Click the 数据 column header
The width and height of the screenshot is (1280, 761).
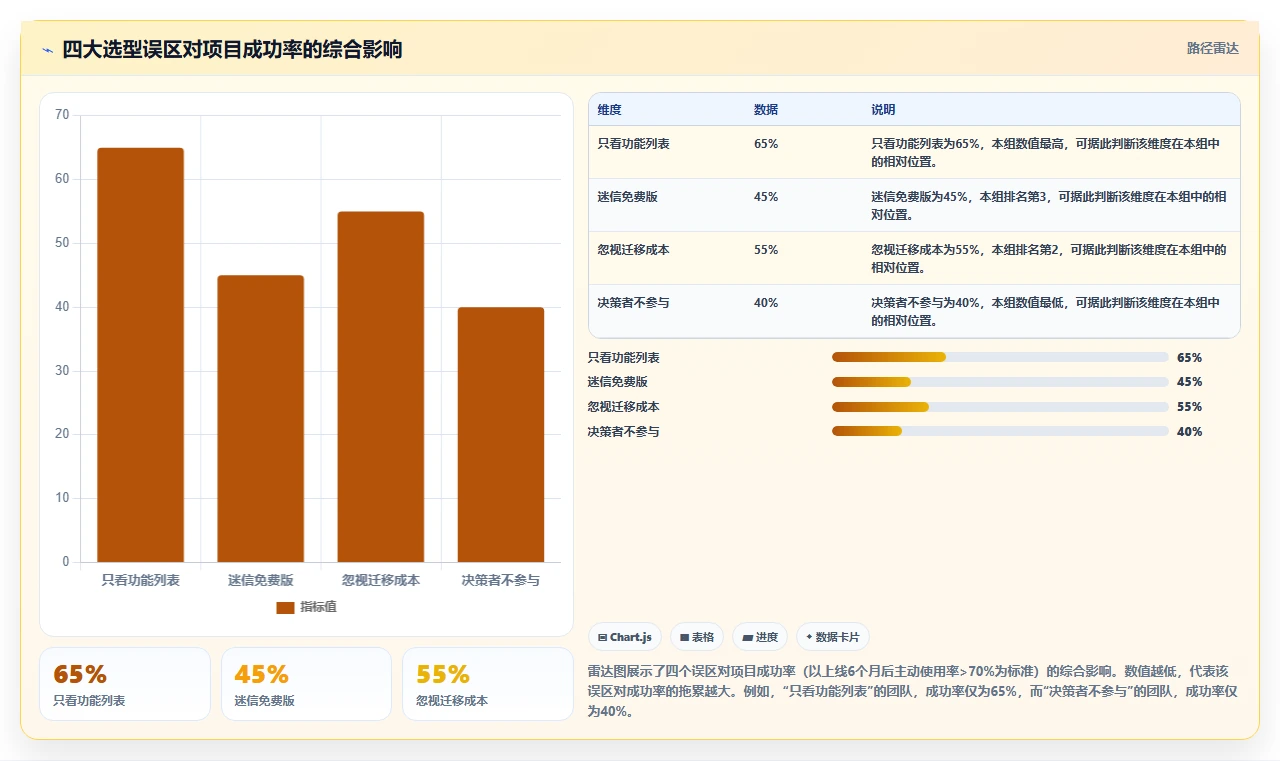[766, 110]
